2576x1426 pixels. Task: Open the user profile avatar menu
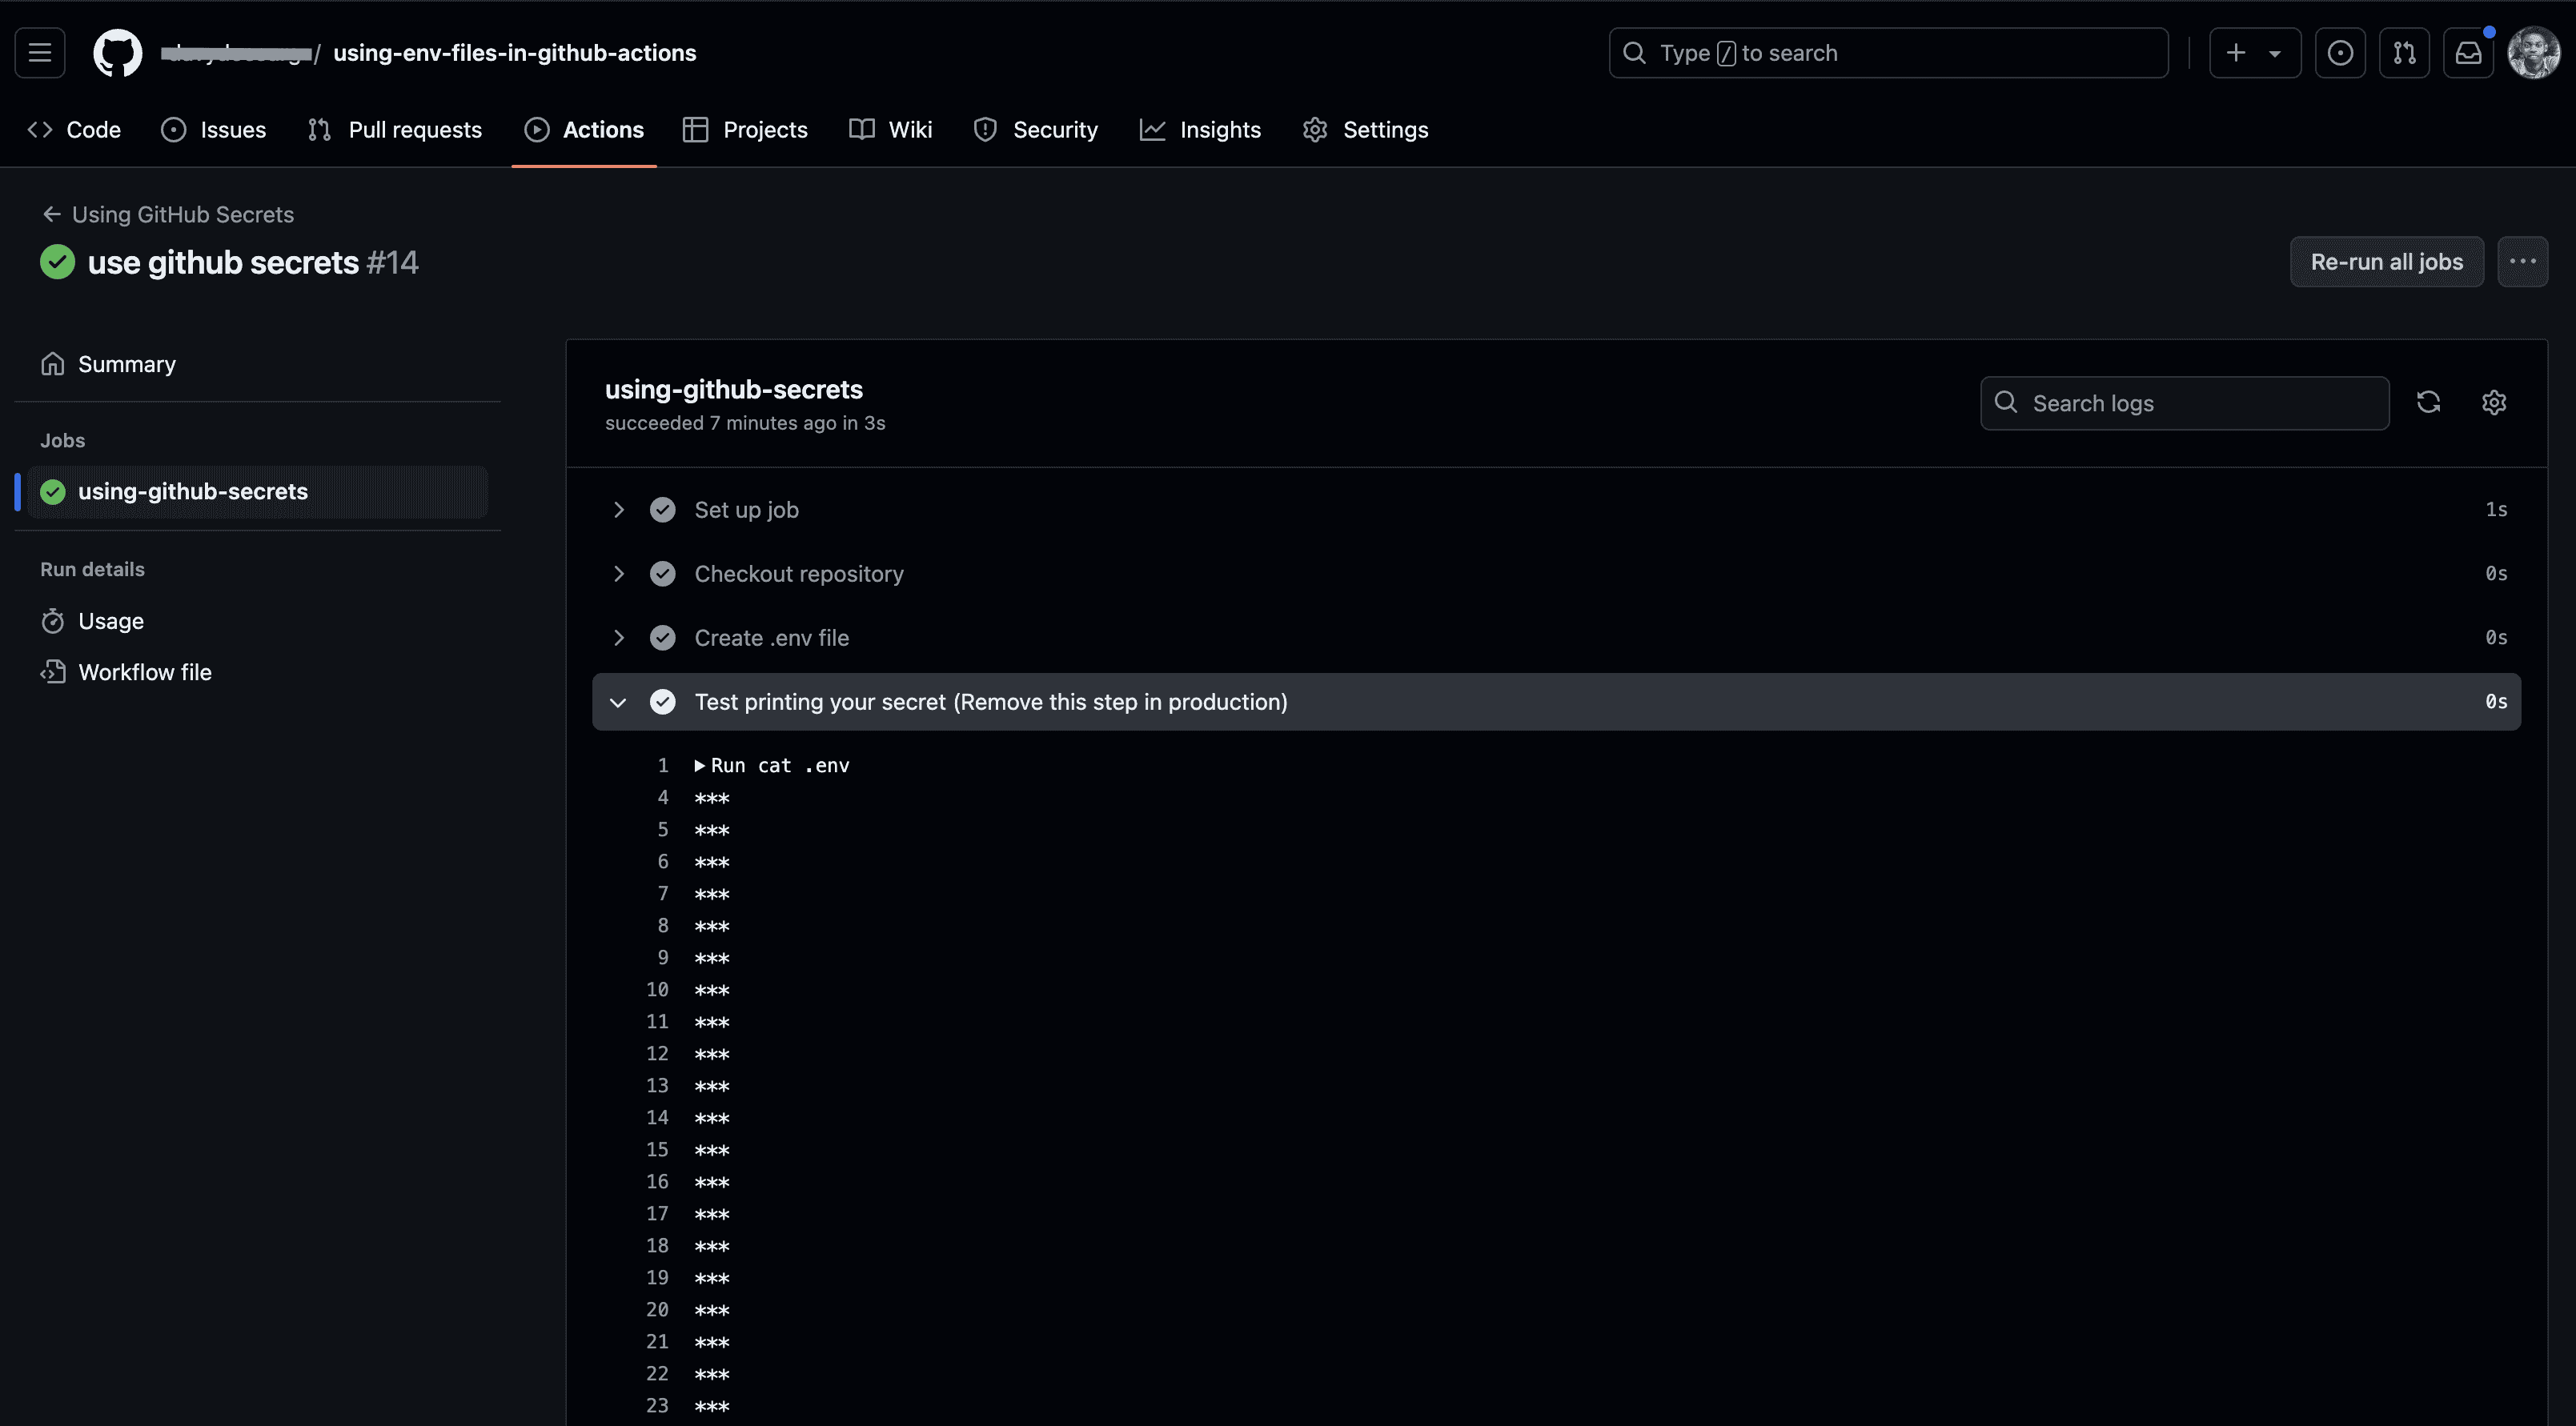coord(2533,53)
